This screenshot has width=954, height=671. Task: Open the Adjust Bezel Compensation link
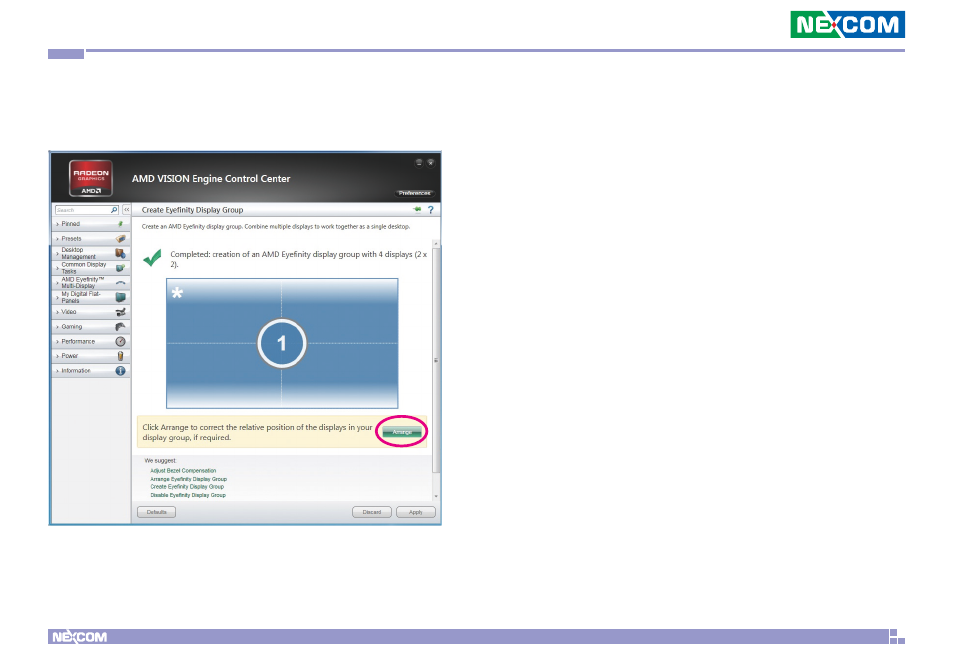point(183,471)
